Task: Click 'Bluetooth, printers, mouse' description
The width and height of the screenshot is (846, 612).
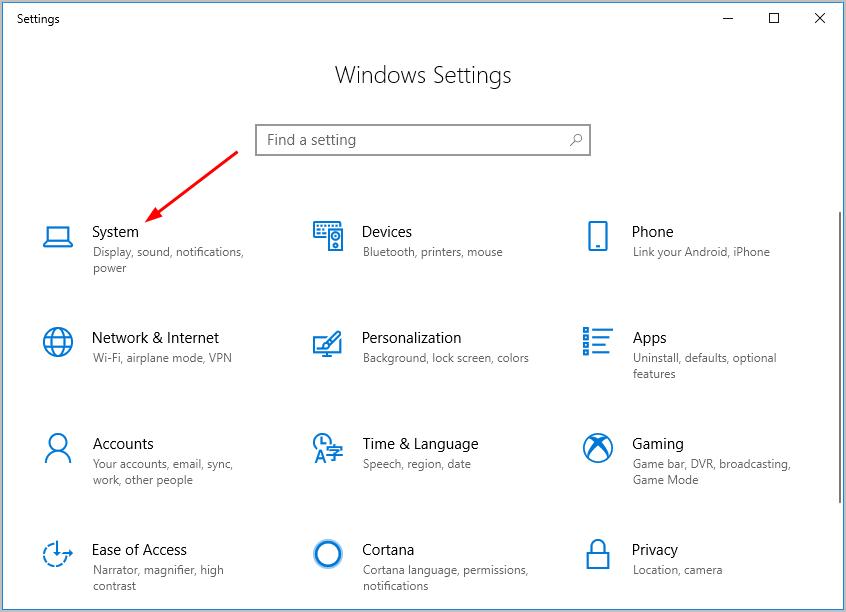Action: pyautogui.click(x=433, y=252)
